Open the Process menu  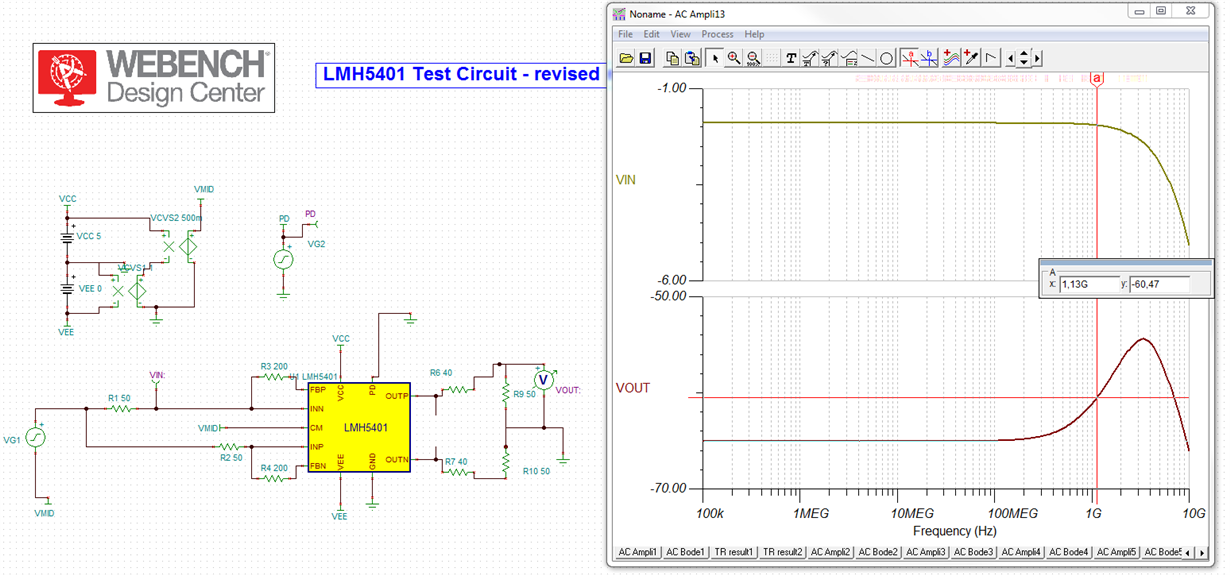717,34
